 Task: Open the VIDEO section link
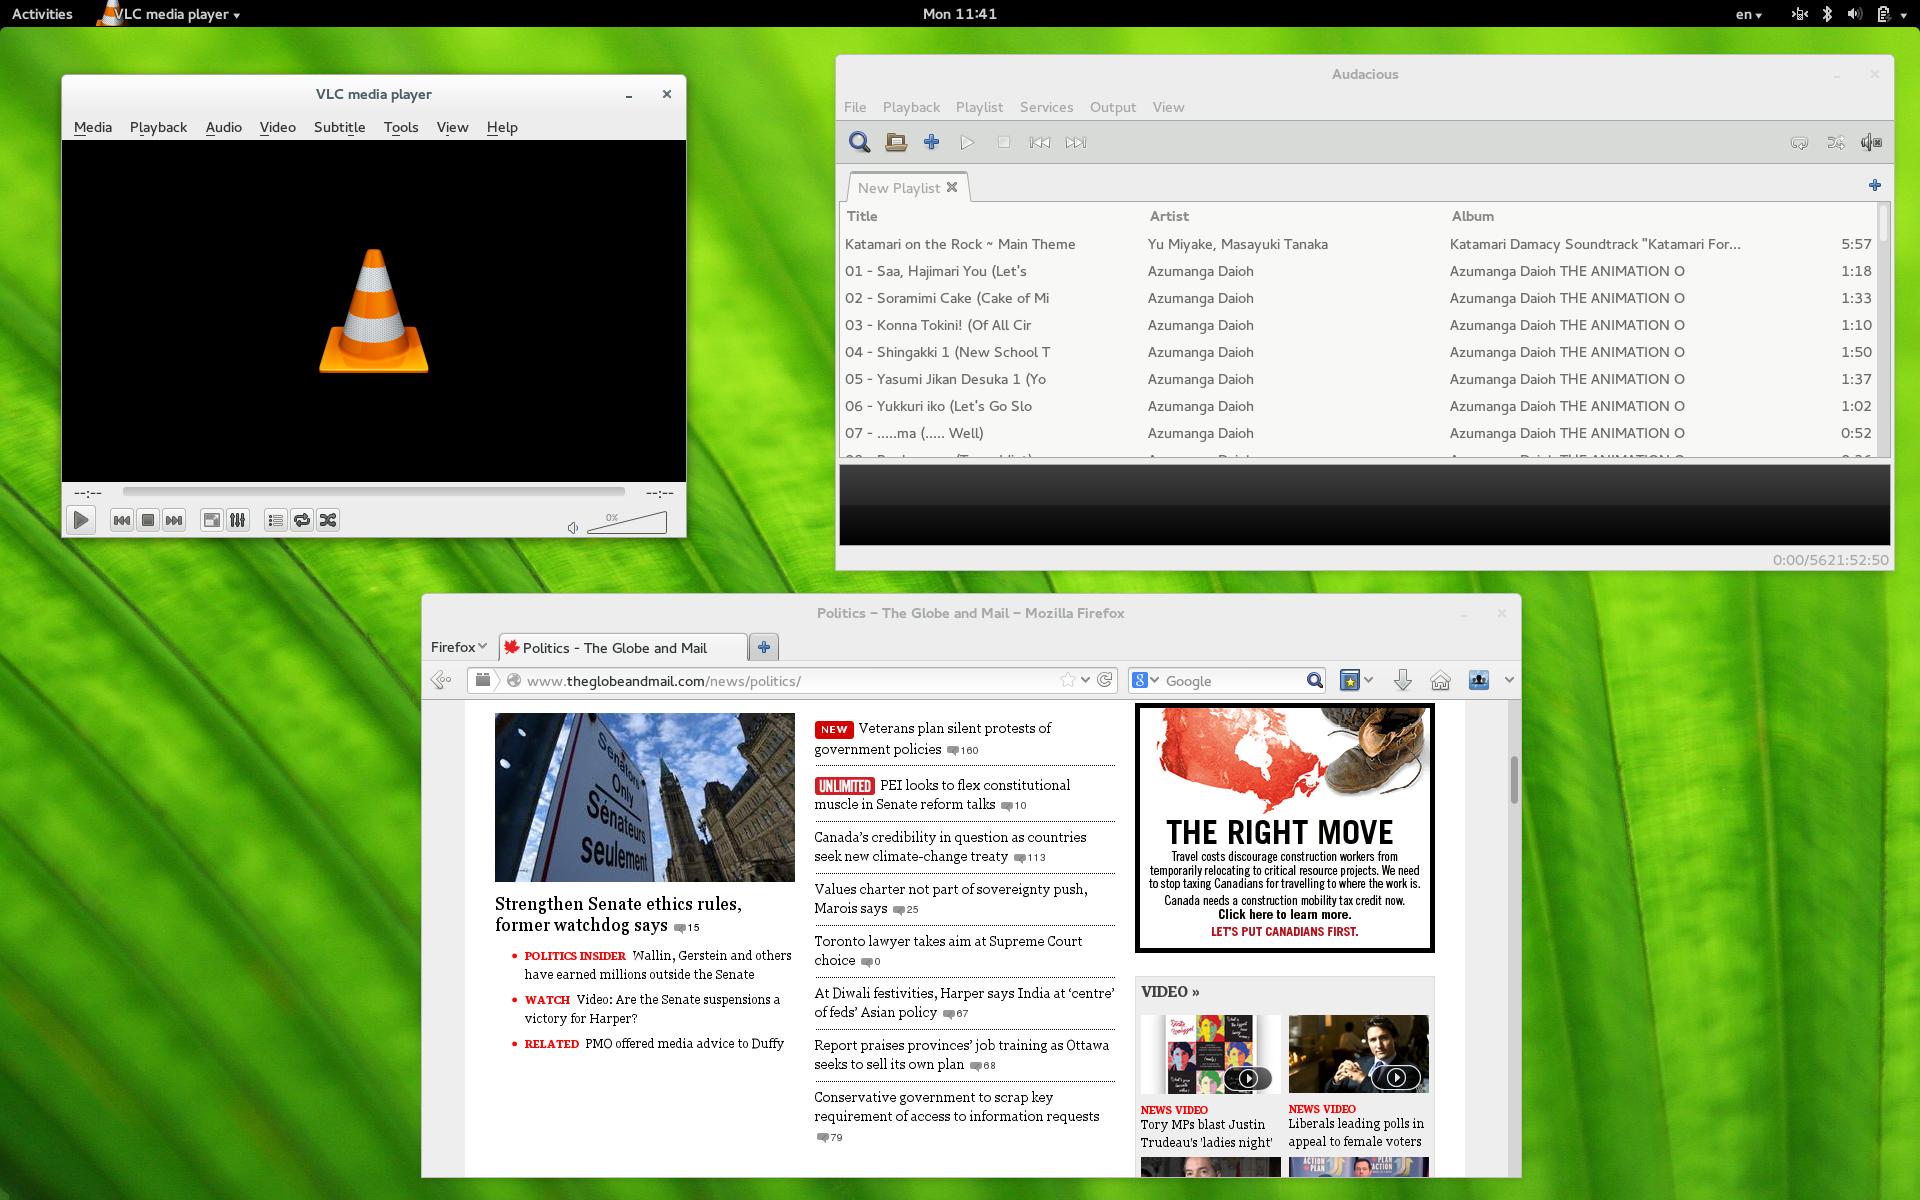pyautogui.click(x=1170, y=992)
